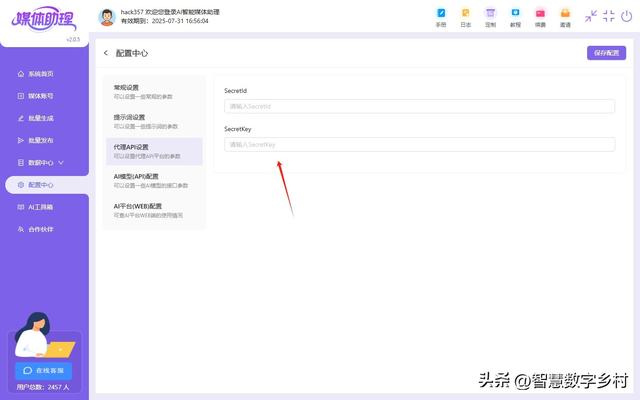Focus the SecretKey input field

[419, 144]
